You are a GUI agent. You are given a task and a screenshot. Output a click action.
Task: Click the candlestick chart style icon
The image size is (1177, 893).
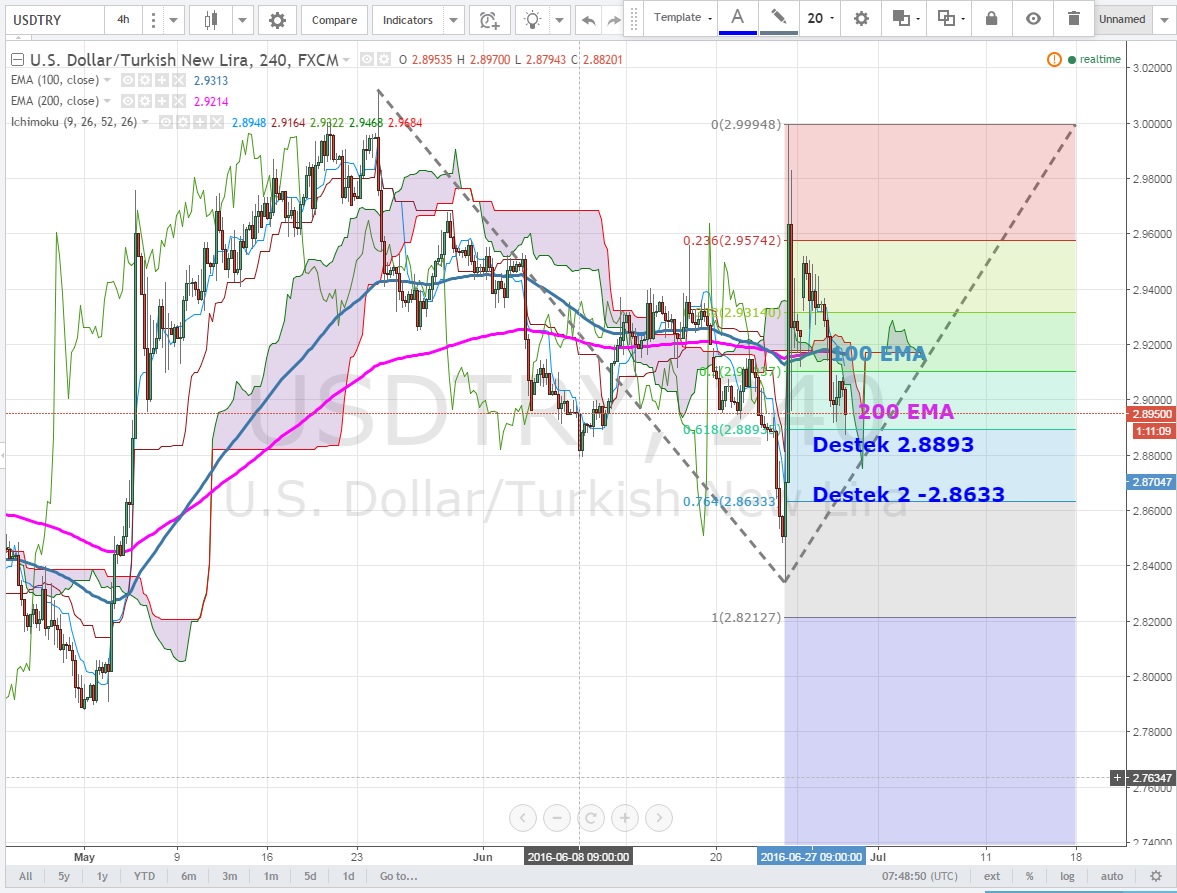pos(210,20)
